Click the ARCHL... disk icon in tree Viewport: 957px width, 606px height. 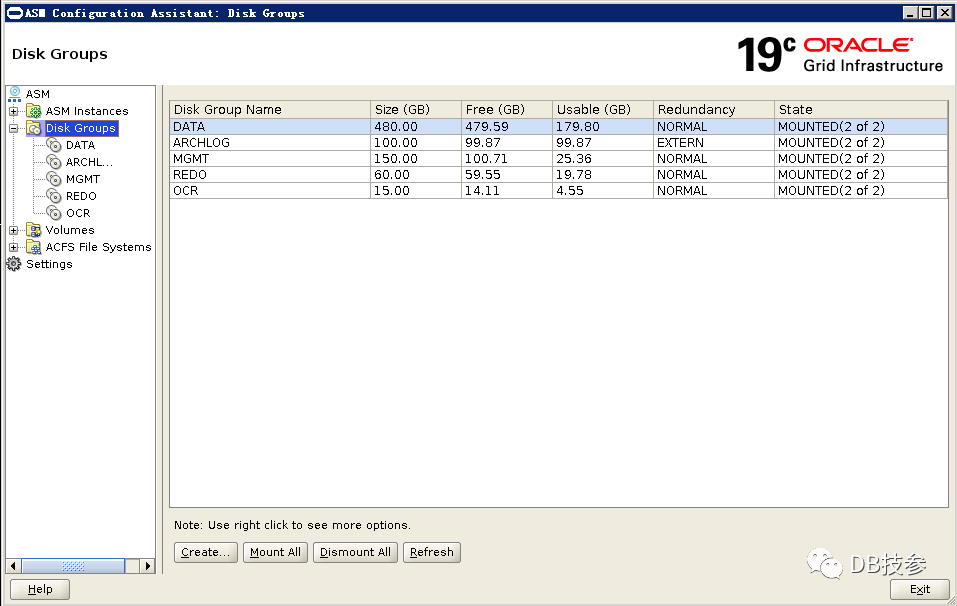[x=54, y=162]
